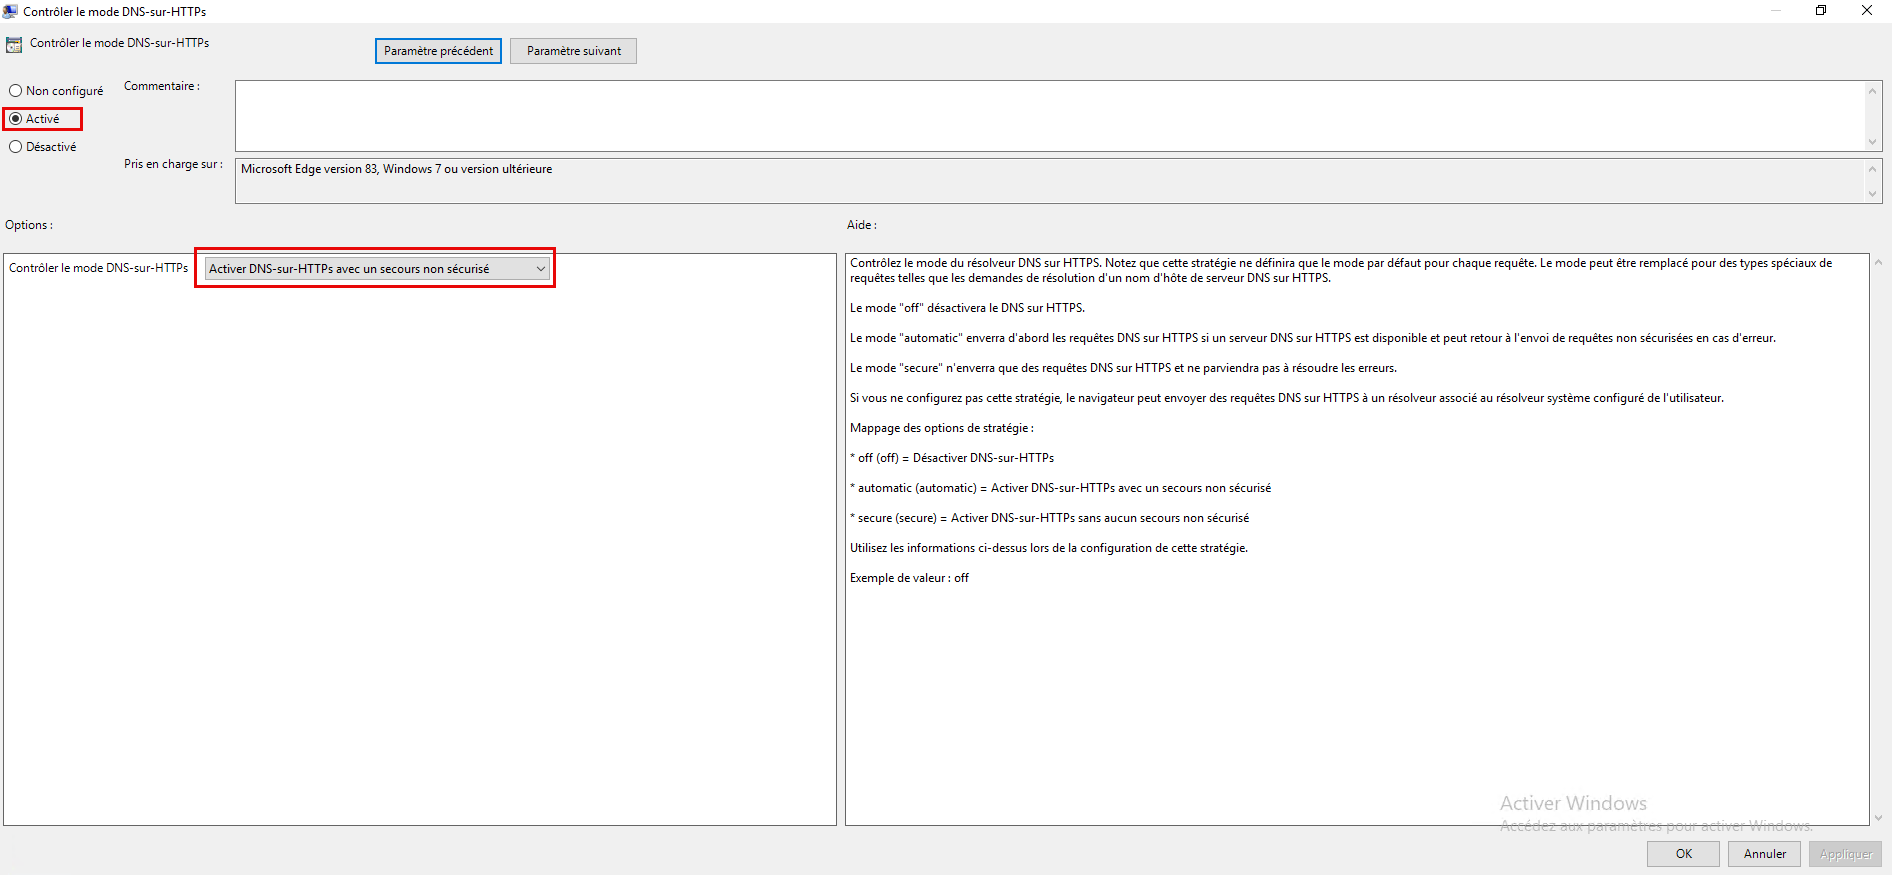Image resolution: width=1892 pixels, height=875 pixels.
Task: Click the 'Utilisez les informations ci-dessus' help line
Action: (1049, 548)
